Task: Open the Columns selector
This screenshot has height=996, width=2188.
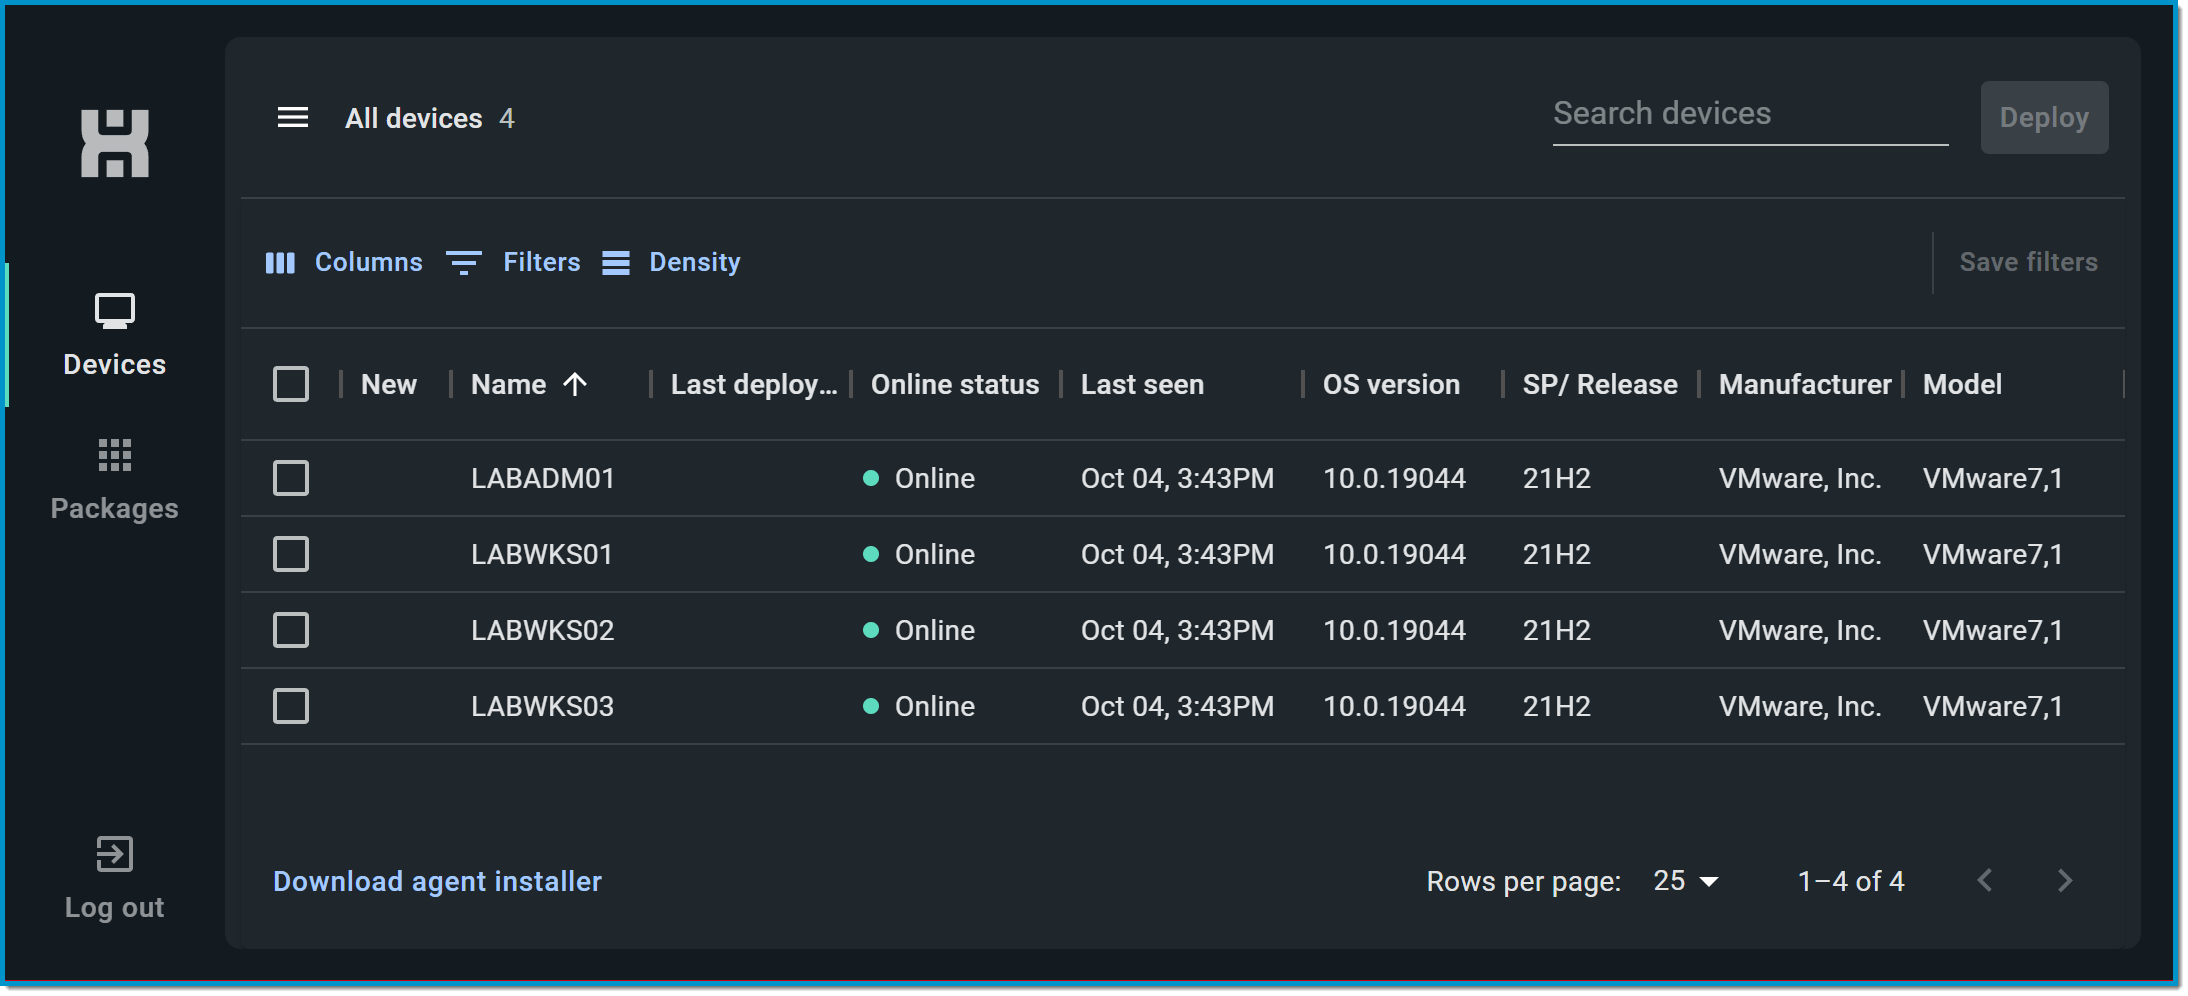Action: pos(344,263)
